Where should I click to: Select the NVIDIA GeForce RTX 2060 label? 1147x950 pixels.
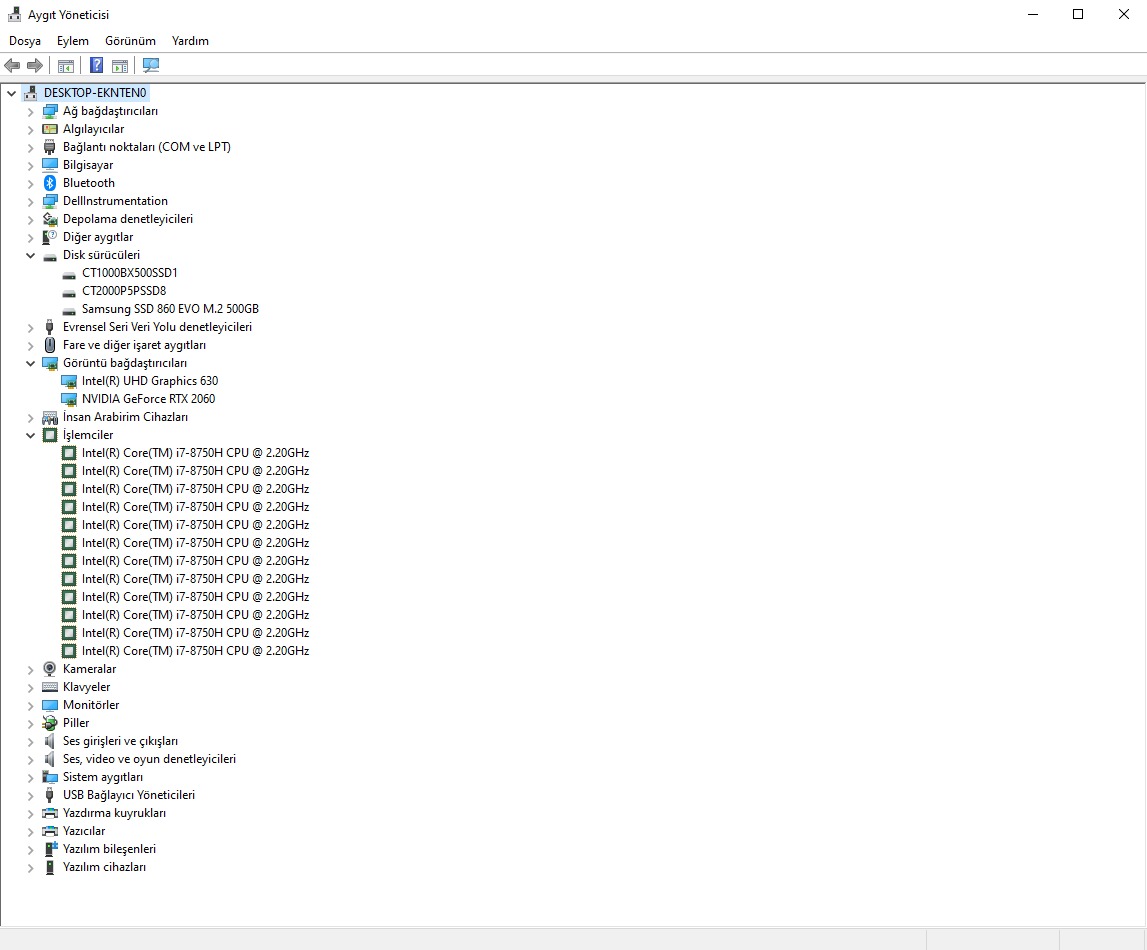coord(148,399)
